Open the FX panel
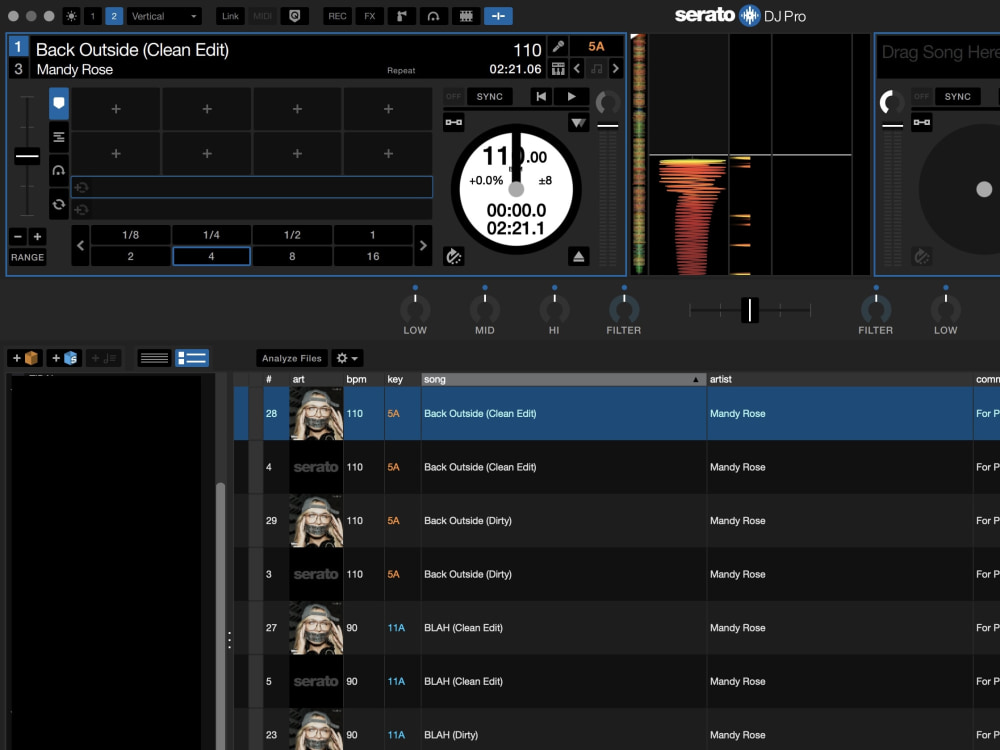This screenshot has height=750, width=1000. coord(370,16)
